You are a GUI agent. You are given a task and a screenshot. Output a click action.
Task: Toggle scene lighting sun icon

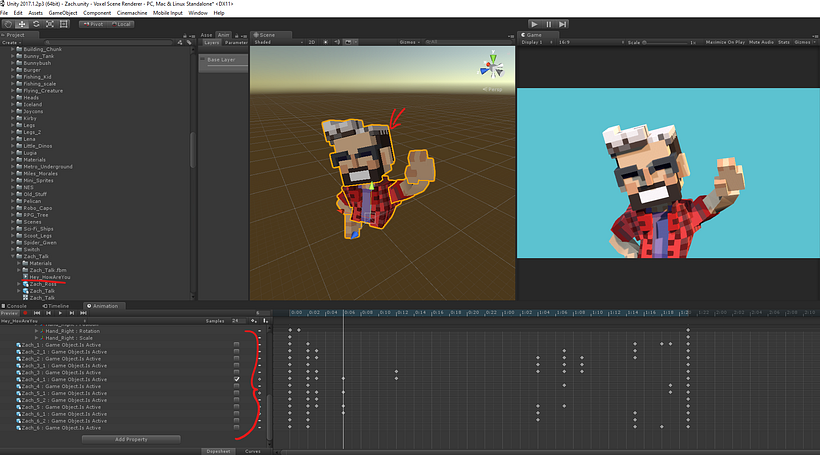pos(325,42)
